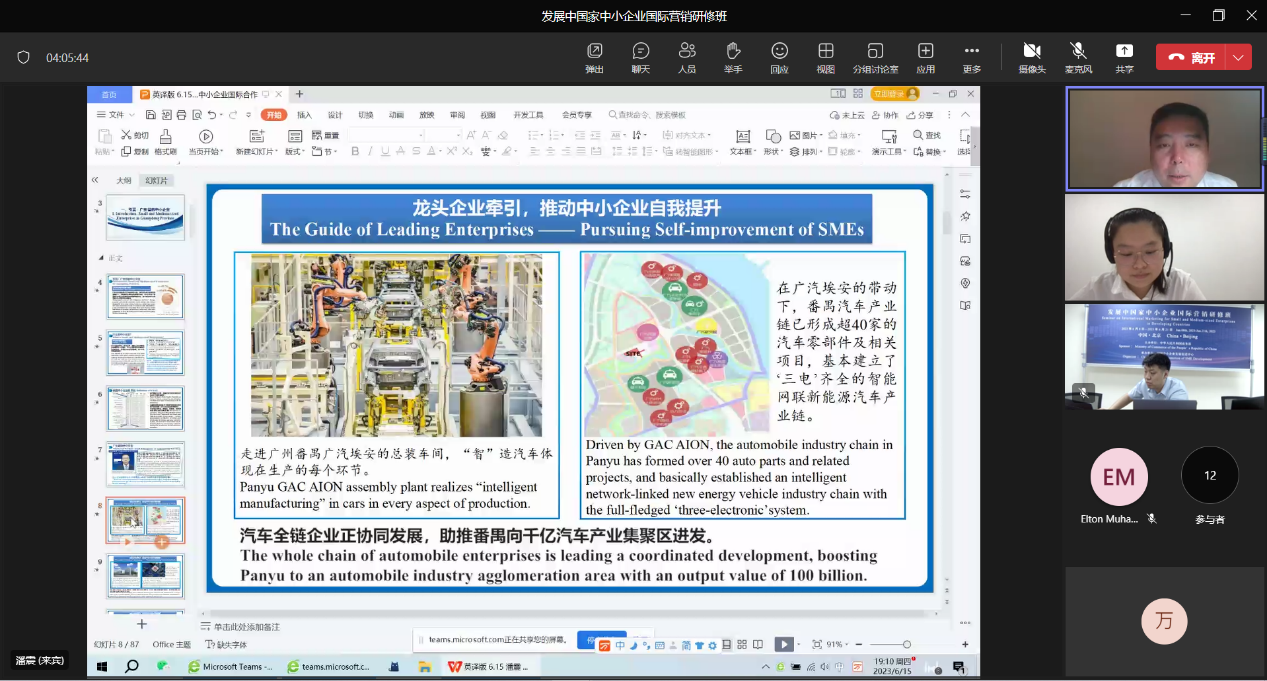Click the WPS redo arrow

pos(234,115)
